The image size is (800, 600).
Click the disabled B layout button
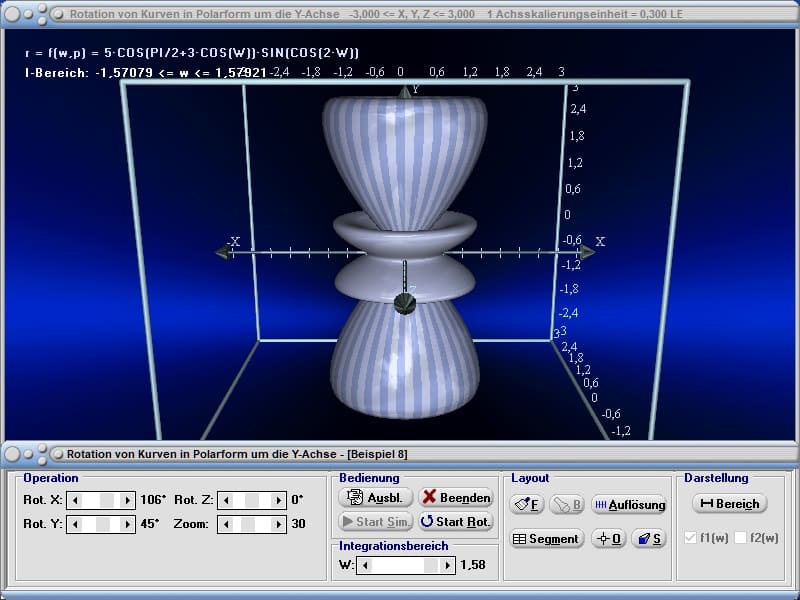click(x=567, y=505)
